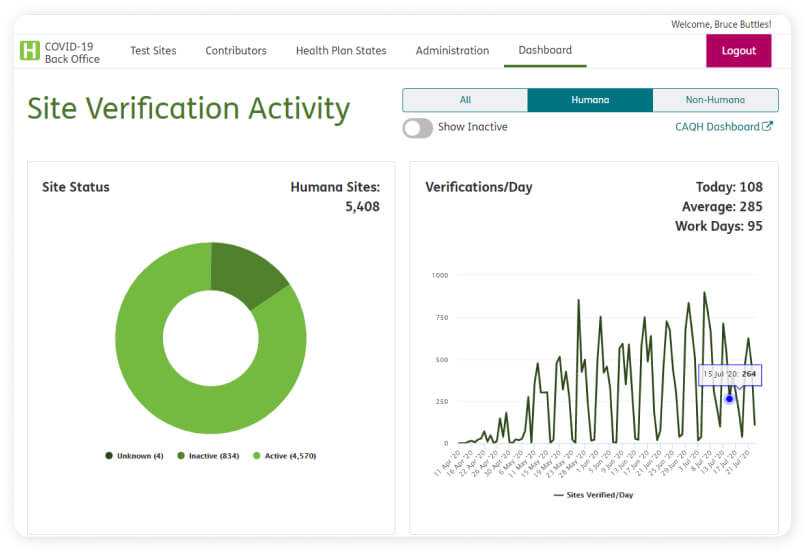Switch the filter to Non-Humana
The width and height of the screenshot is (809, 554).
coord(715,100)
